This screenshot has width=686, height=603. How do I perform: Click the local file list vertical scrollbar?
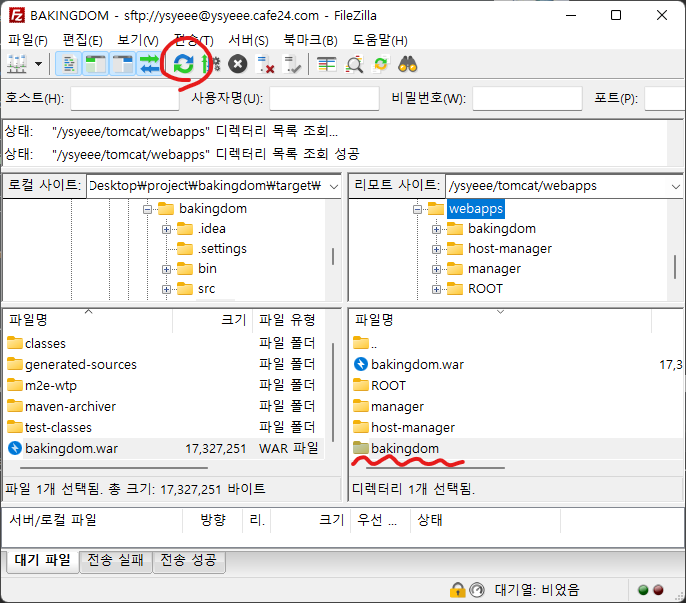(333, 394)
